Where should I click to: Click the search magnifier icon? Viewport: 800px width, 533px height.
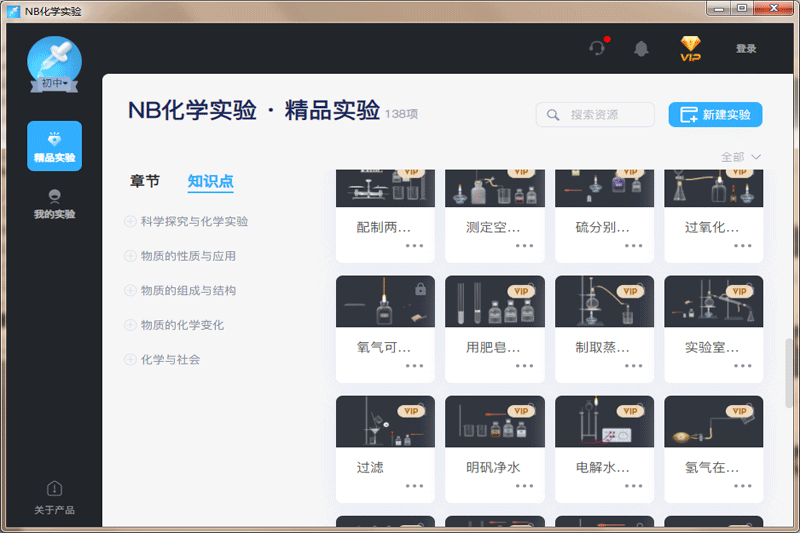coord(553,115)
